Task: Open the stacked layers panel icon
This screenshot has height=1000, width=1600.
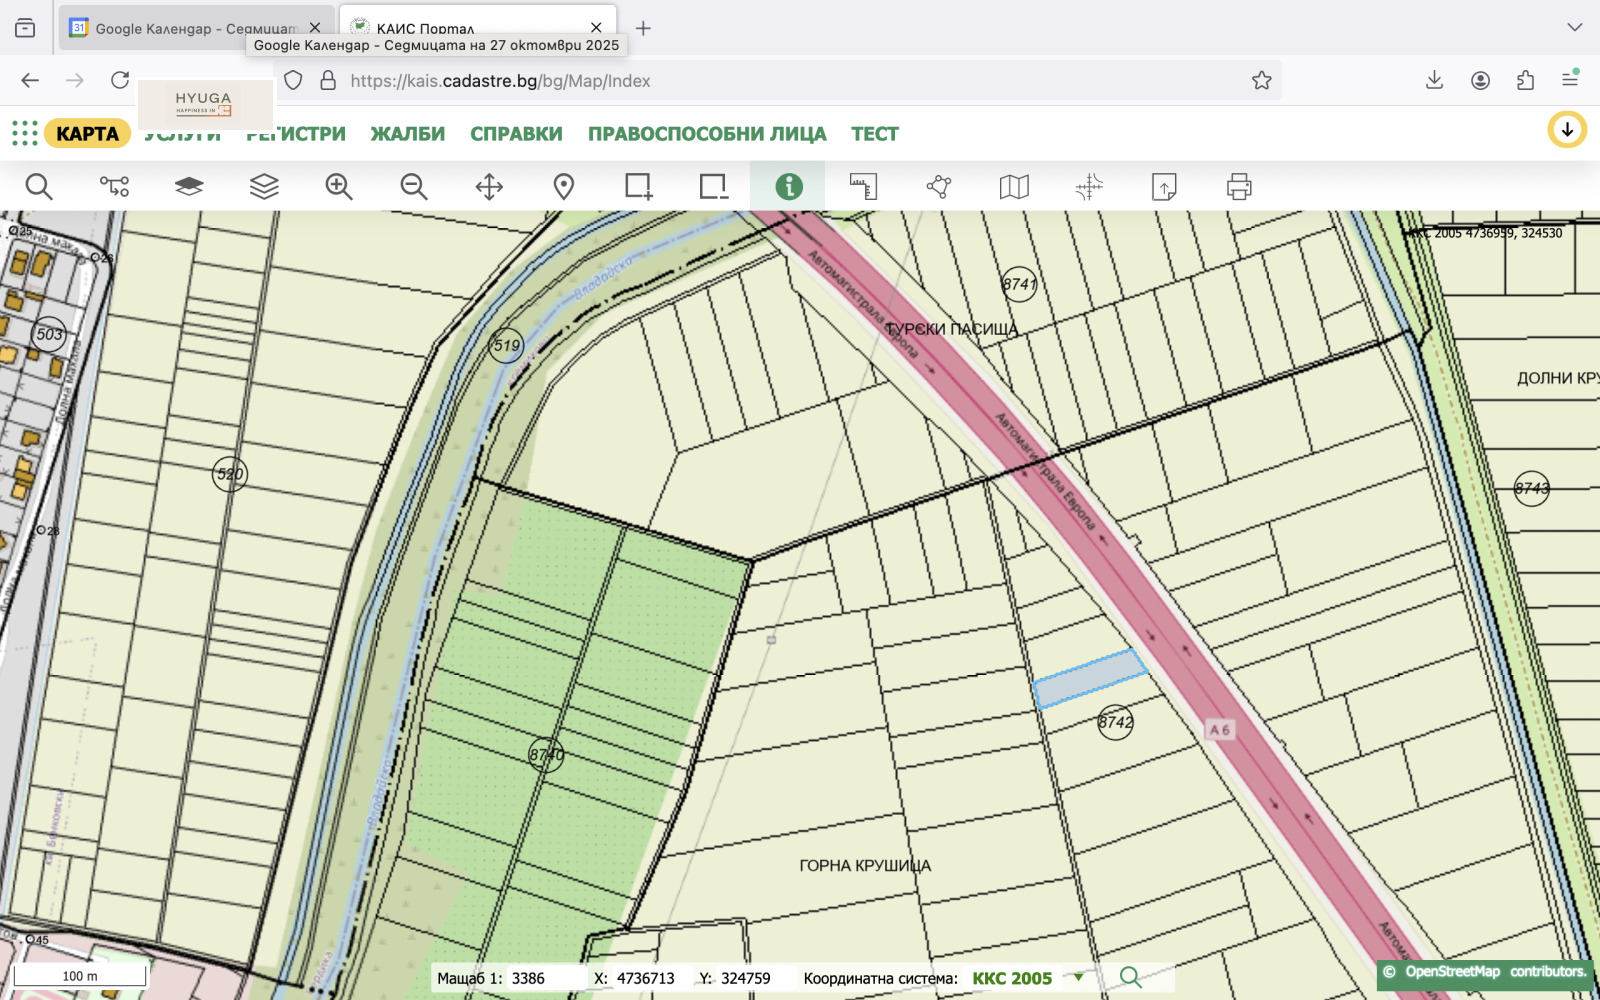Action: click(264, 187)
